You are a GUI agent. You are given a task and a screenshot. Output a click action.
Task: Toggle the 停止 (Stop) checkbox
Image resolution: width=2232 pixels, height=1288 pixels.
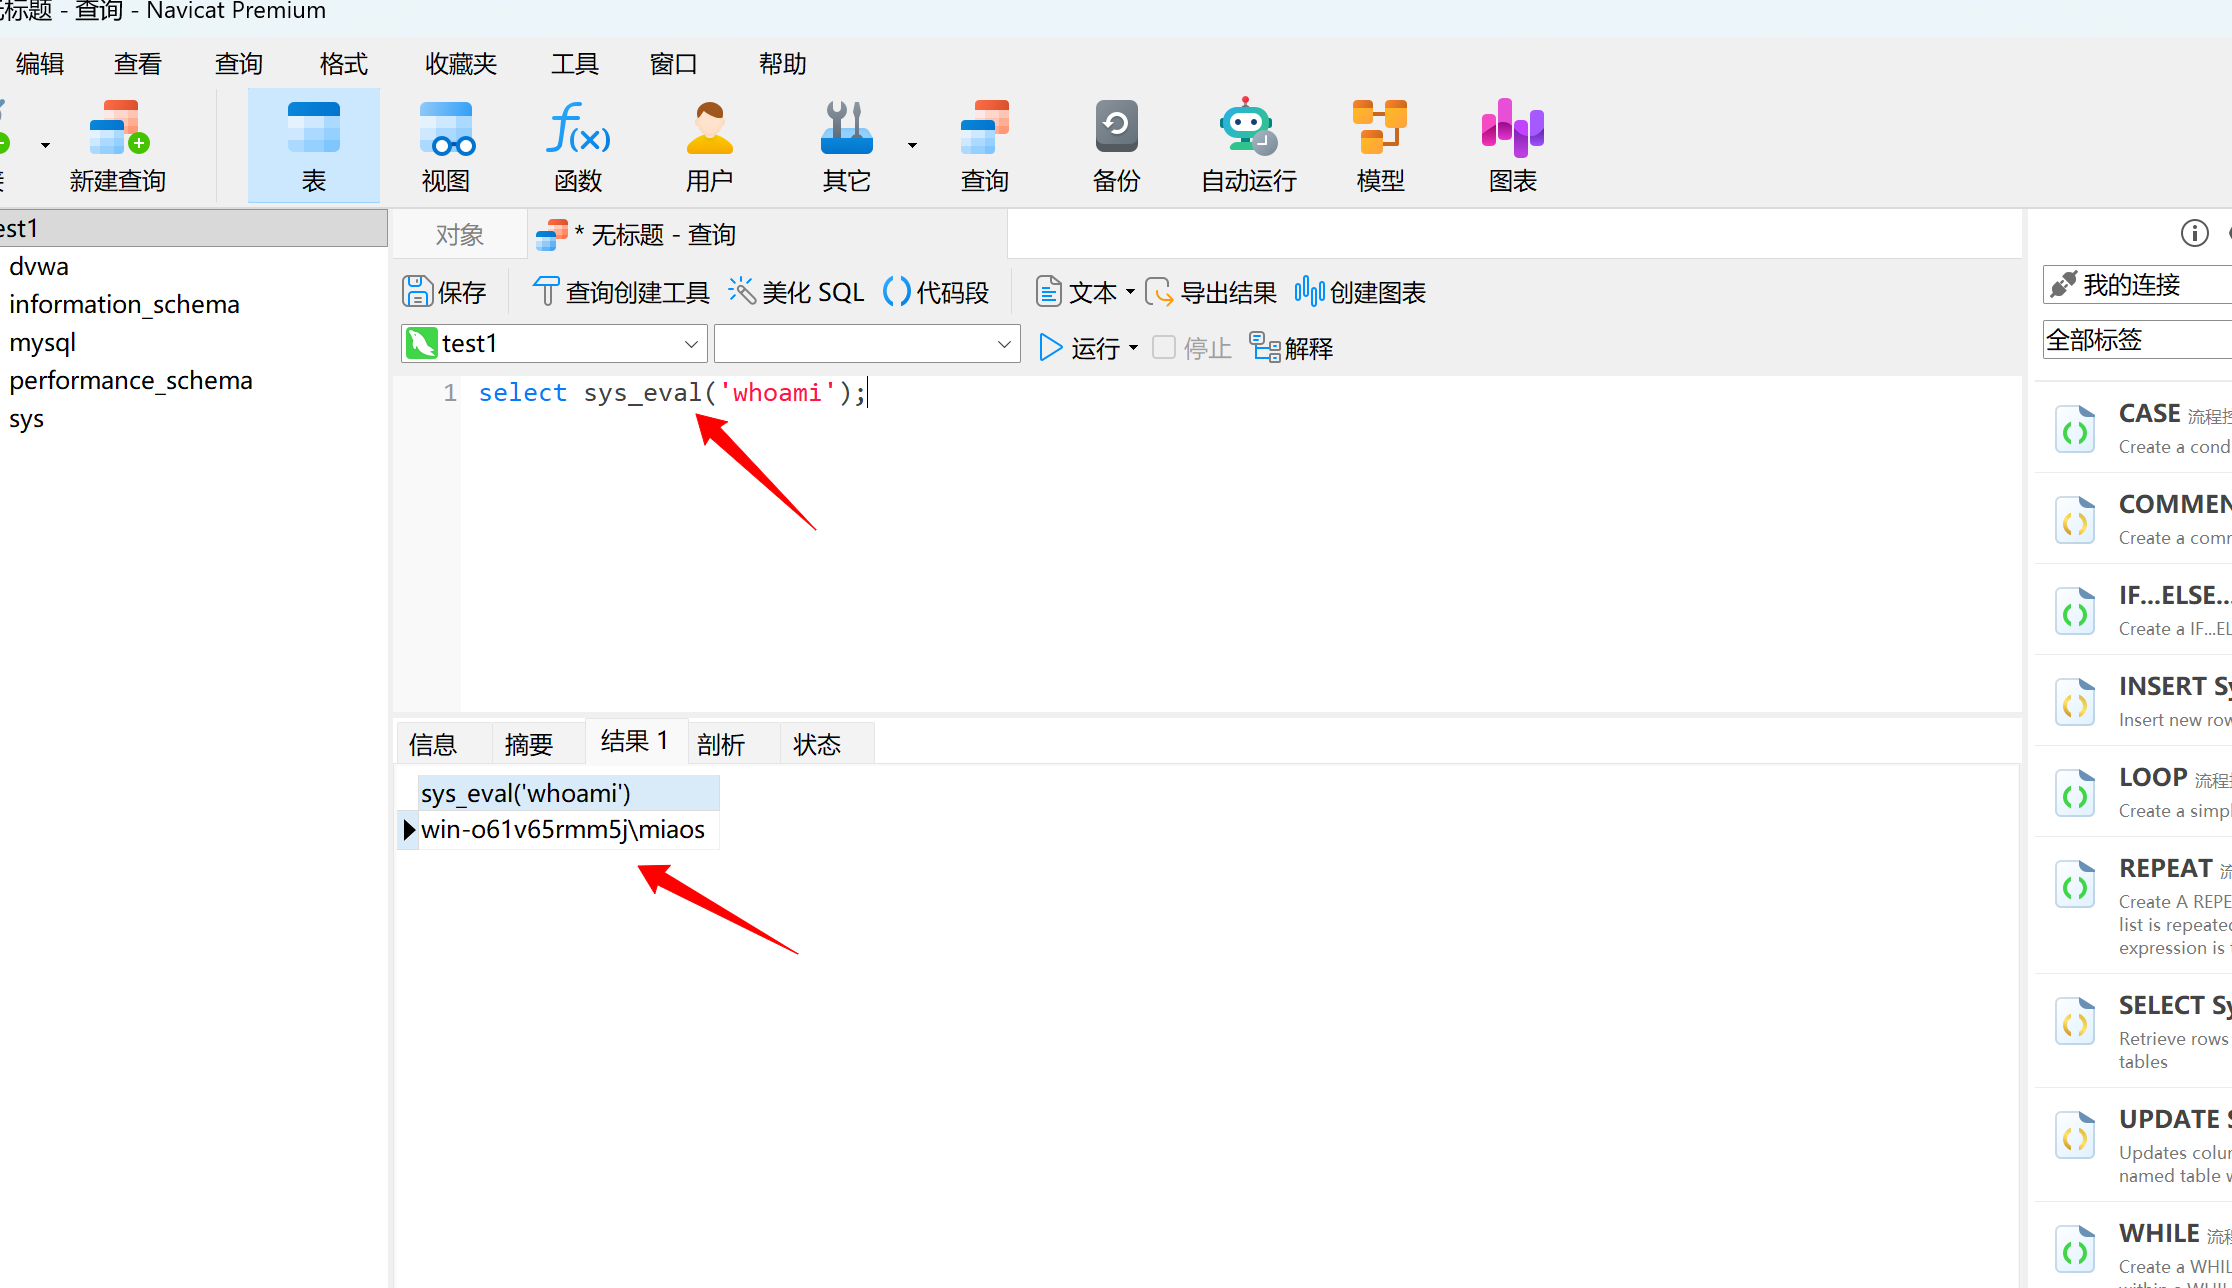(x=1164, y=347)
